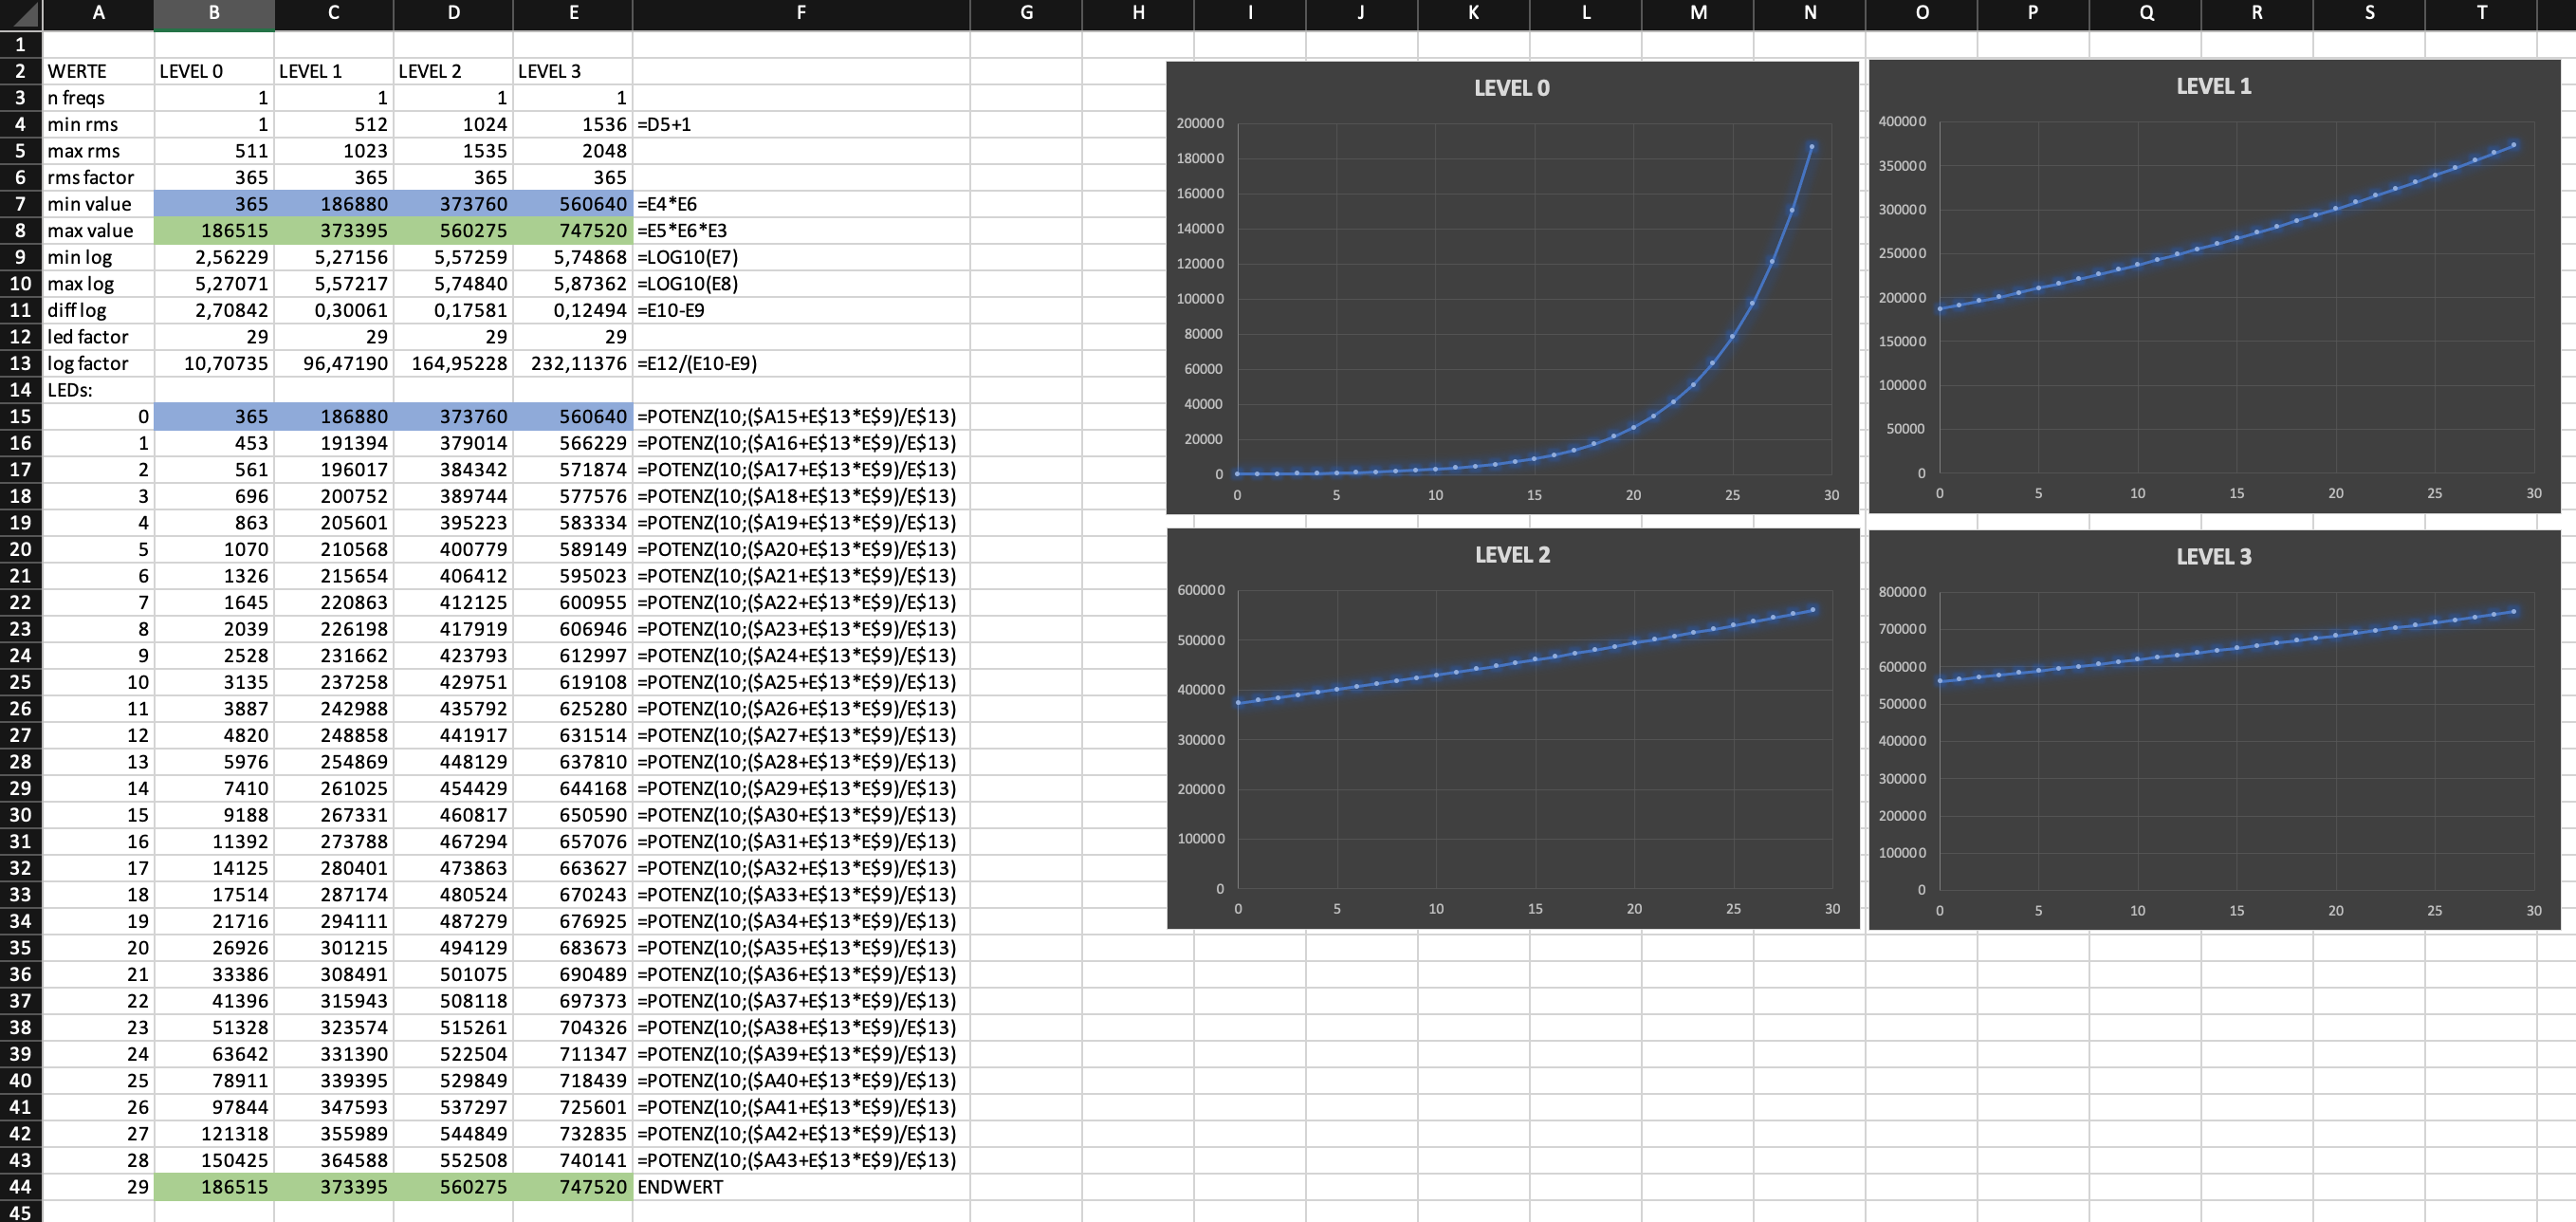Select cell value 2,56229
Image resolution: width=2576 pixels, height=1222 pixels.
click(x=214, y=257)
